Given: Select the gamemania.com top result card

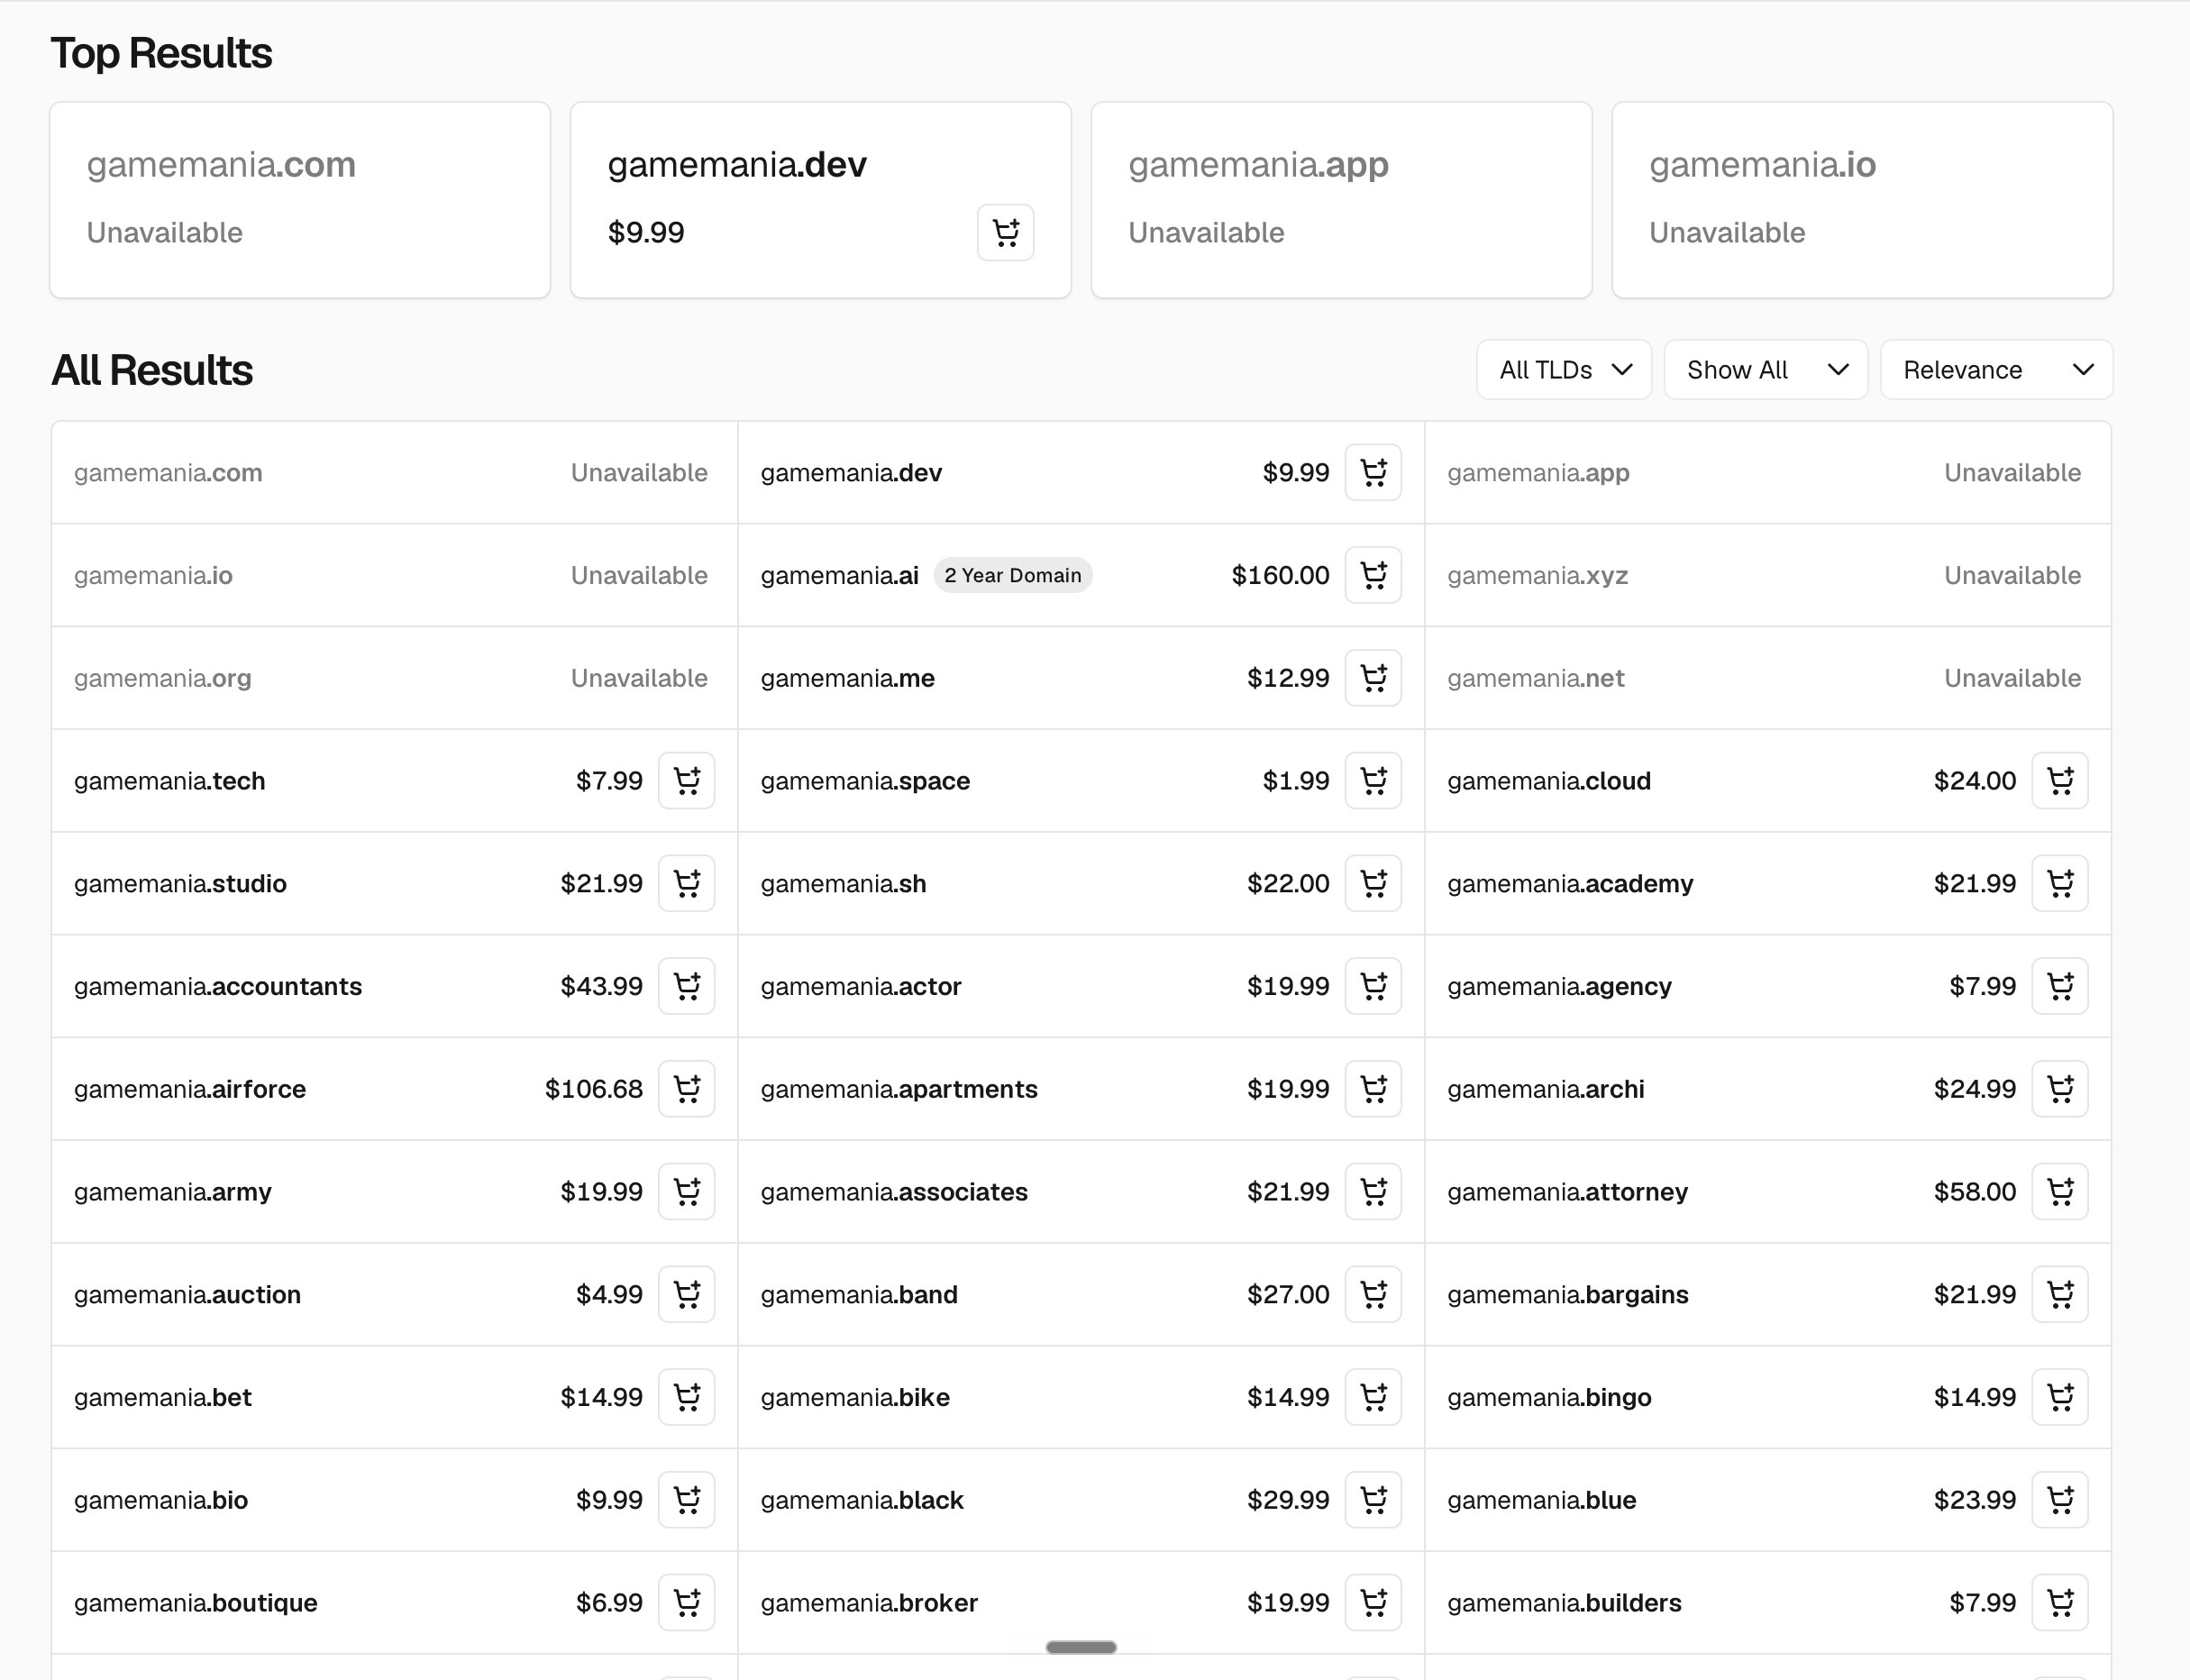Looking at the screenshot, I should (x=300, y=200).
